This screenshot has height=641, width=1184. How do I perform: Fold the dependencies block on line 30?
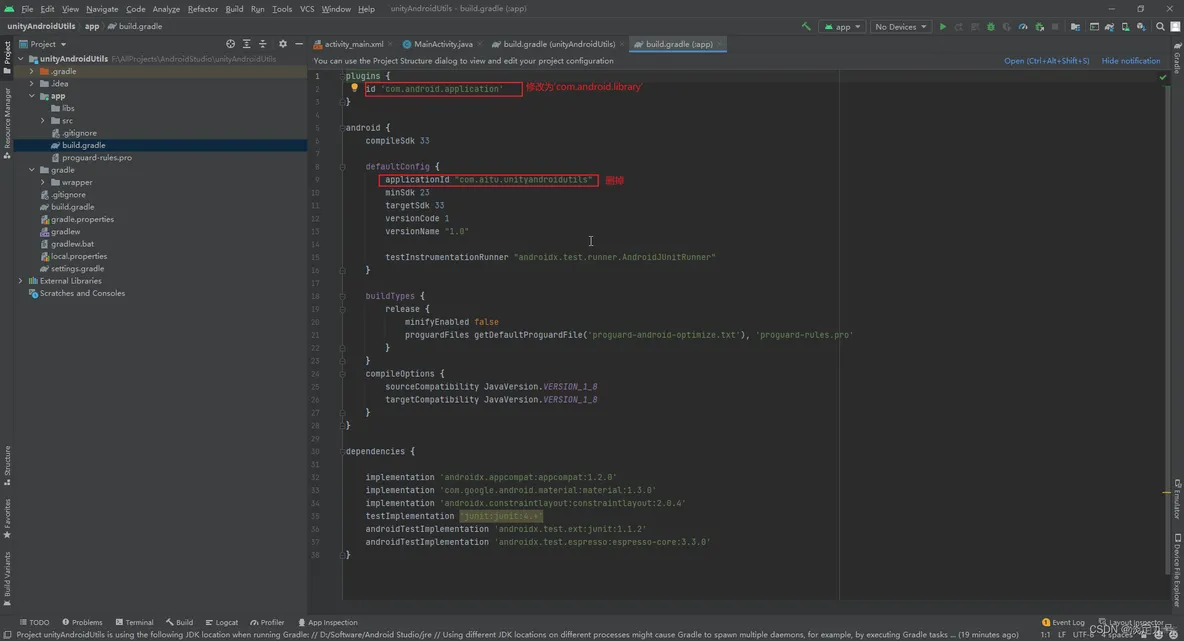342,451
